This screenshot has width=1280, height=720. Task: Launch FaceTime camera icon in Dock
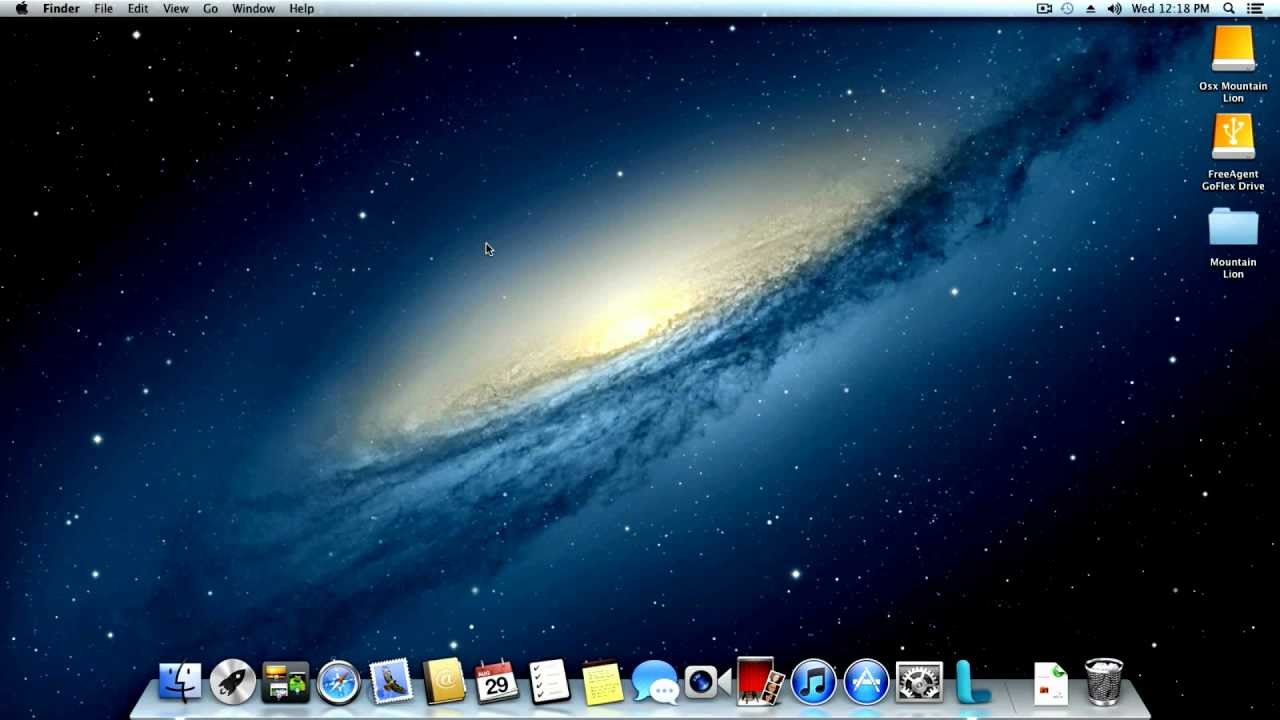(707, 683)
